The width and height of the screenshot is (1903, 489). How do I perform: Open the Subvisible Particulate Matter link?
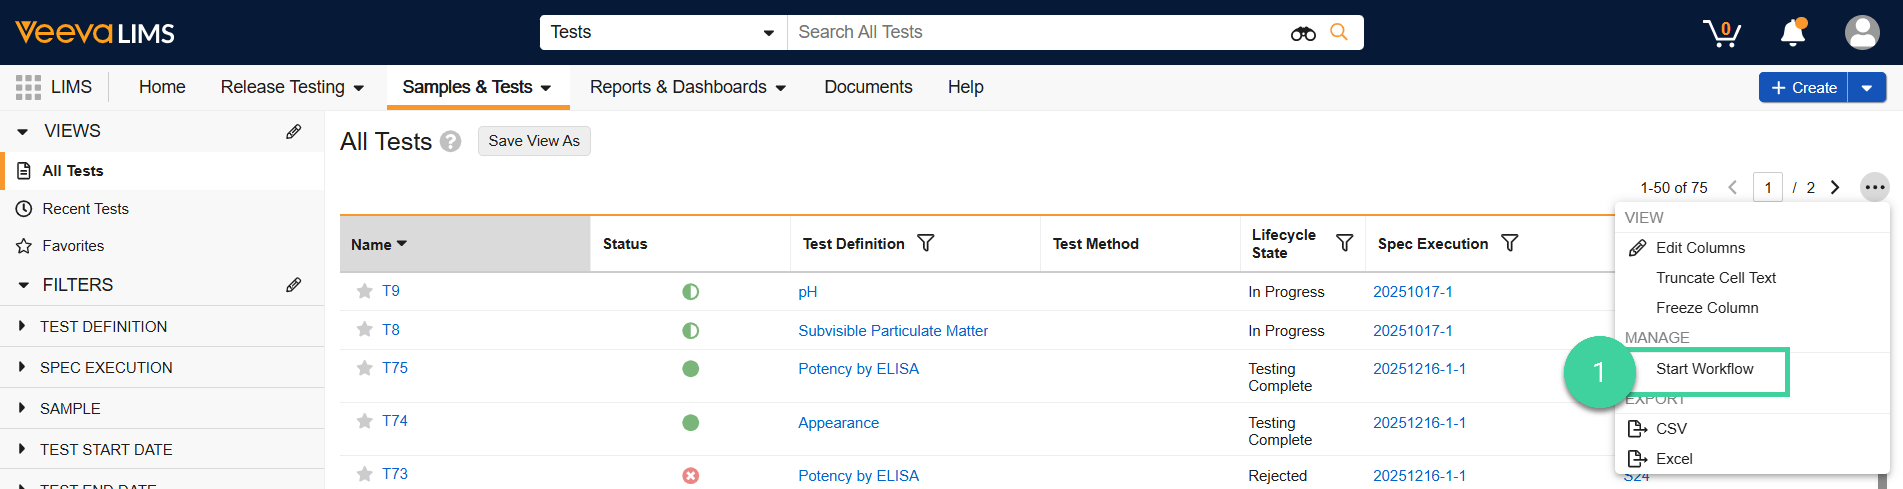pos(892,331)
